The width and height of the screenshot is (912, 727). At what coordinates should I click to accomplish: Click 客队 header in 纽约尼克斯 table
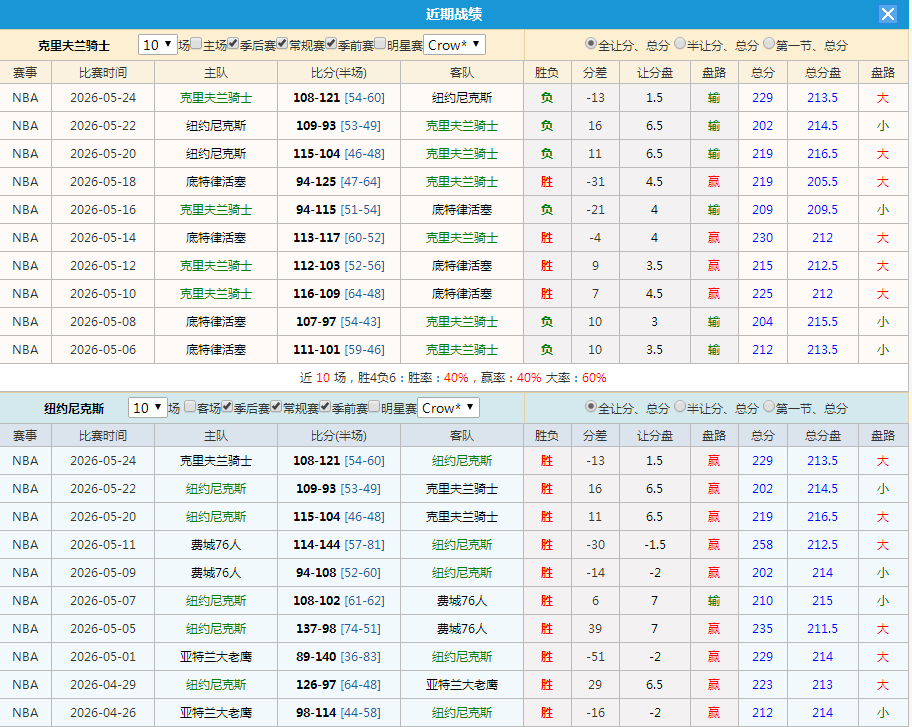coord(462,436)
